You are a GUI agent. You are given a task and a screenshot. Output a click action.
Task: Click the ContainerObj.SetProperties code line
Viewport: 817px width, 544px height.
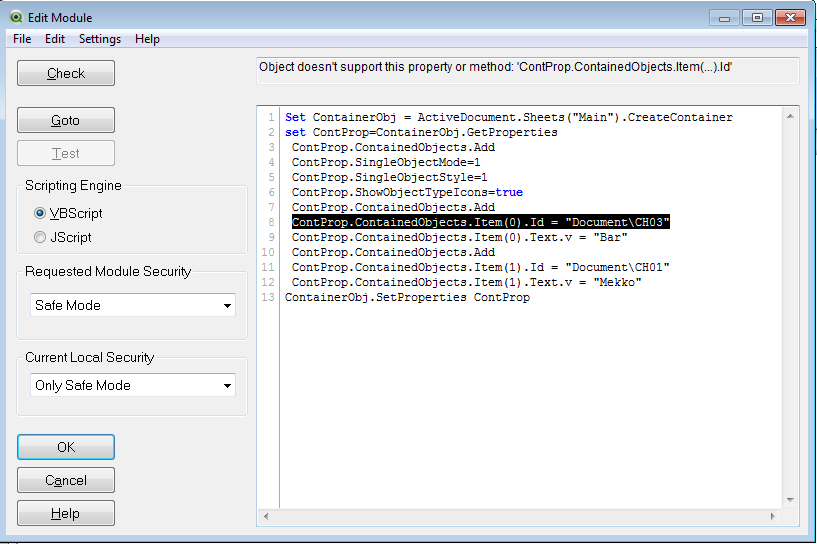407,297
